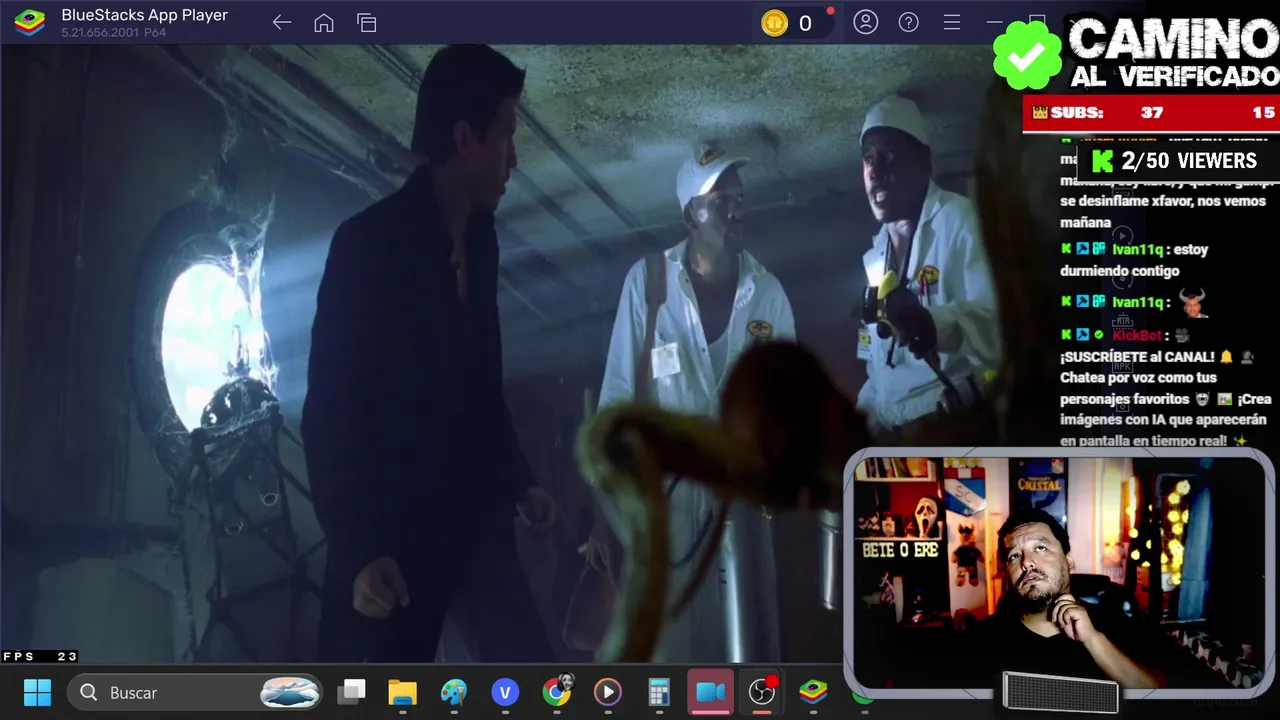
Task: Click the FPS counter overlay
Action: 40,657
